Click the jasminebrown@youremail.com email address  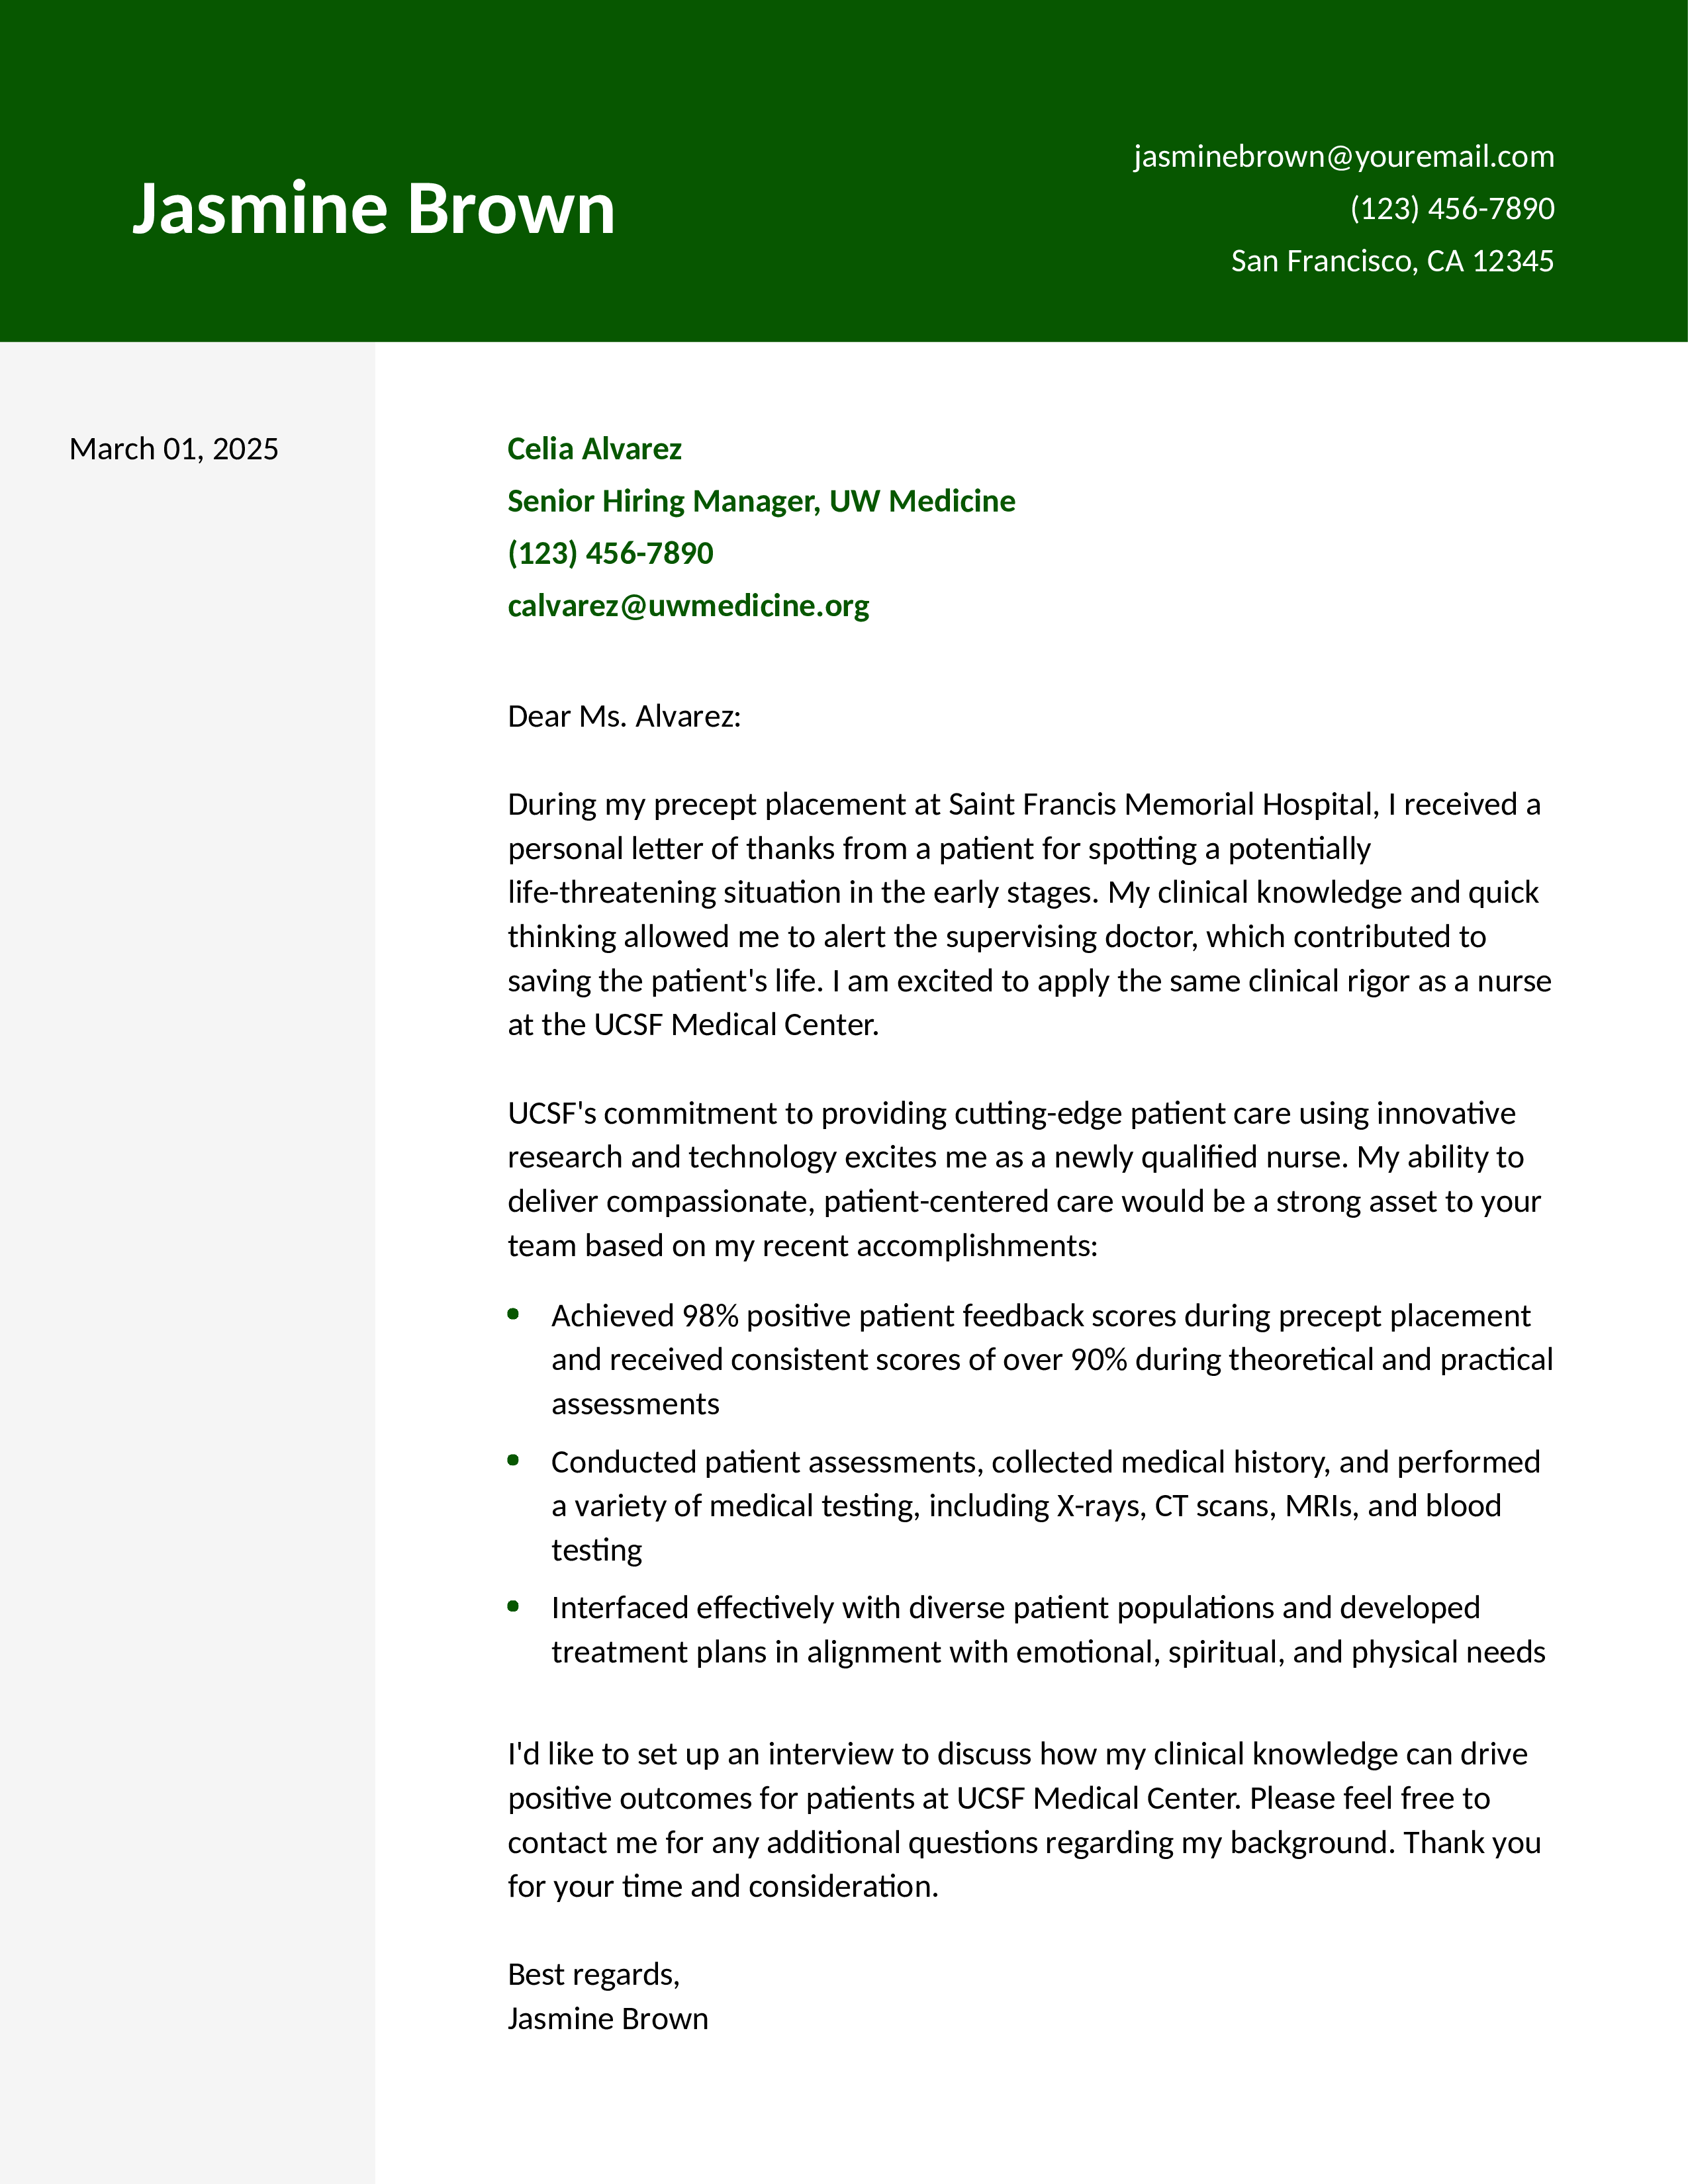pos(1343,157)
